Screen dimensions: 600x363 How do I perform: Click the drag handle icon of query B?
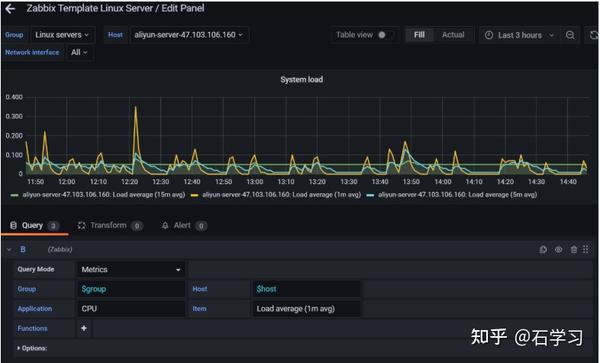[x=585, y=250]
